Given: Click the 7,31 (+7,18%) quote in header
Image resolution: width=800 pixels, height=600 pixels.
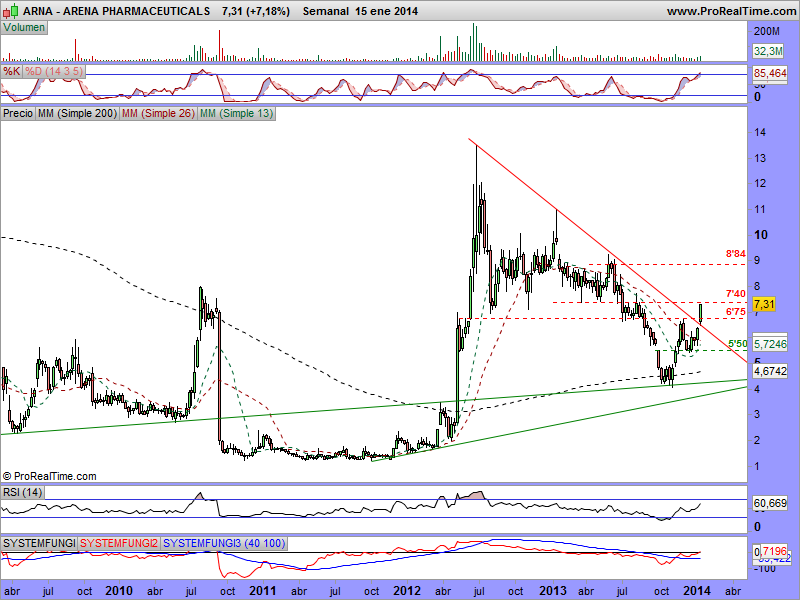Looking at the screenshot, I should coord(256,11).
